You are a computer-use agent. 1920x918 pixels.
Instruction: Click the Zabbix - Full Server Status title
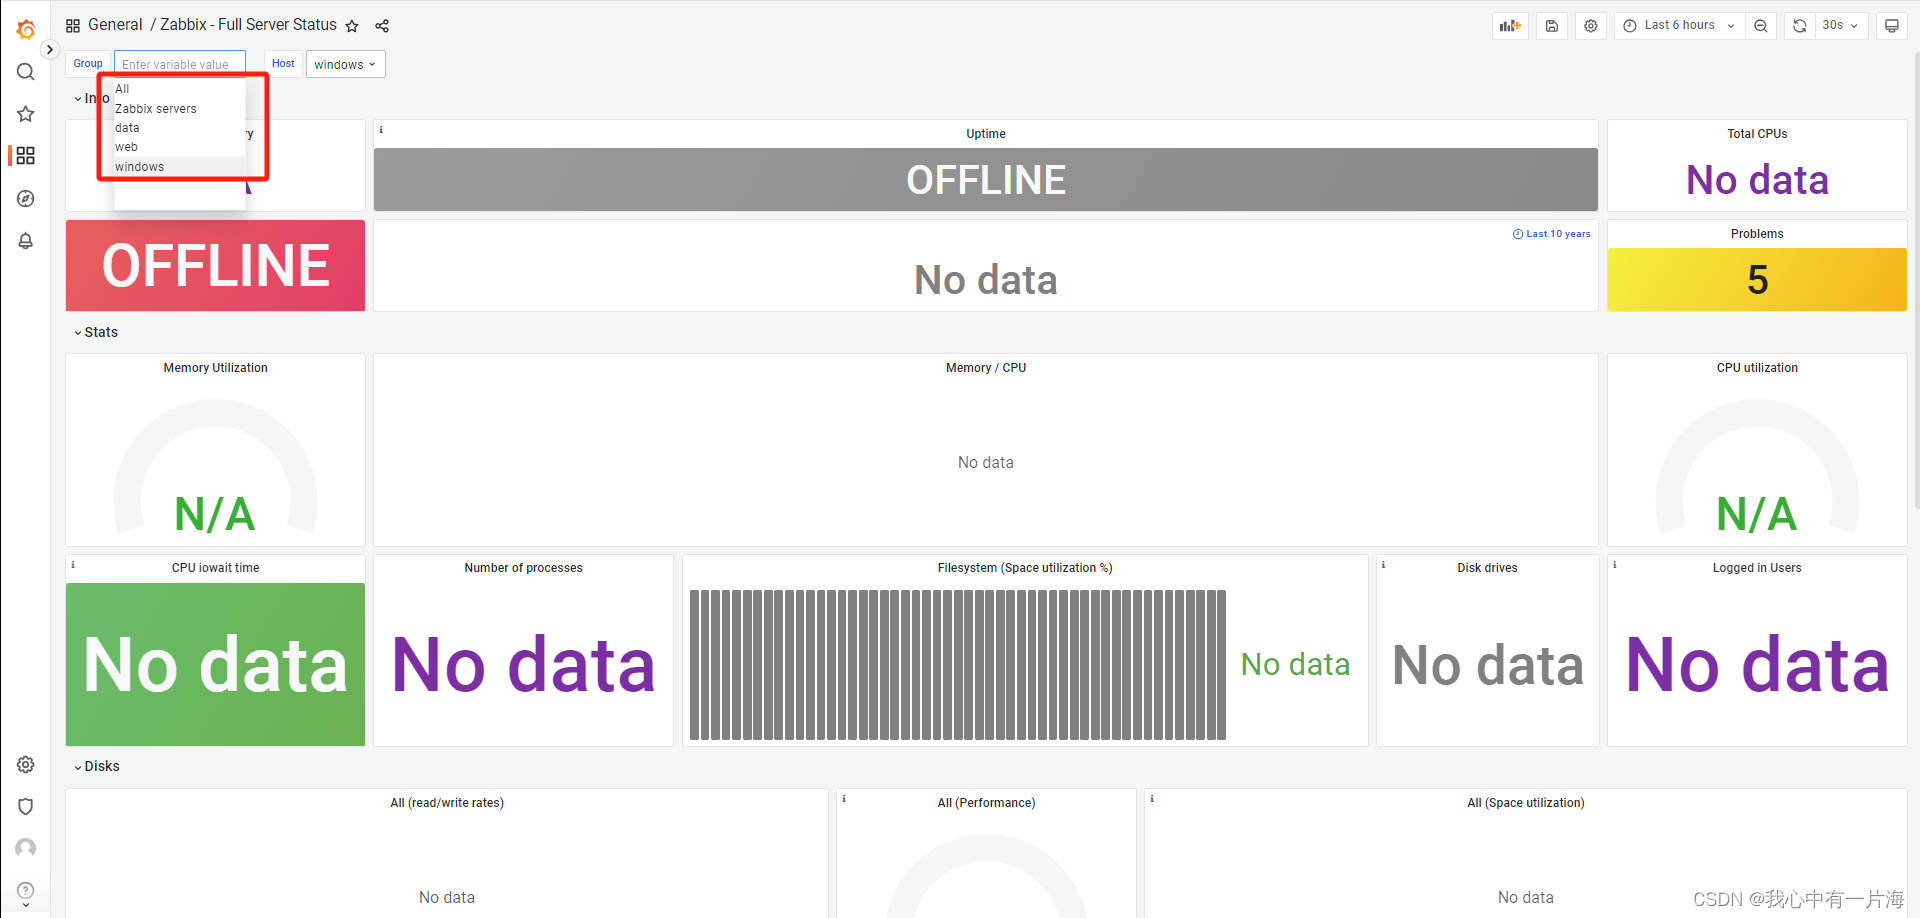pos(248,25)
